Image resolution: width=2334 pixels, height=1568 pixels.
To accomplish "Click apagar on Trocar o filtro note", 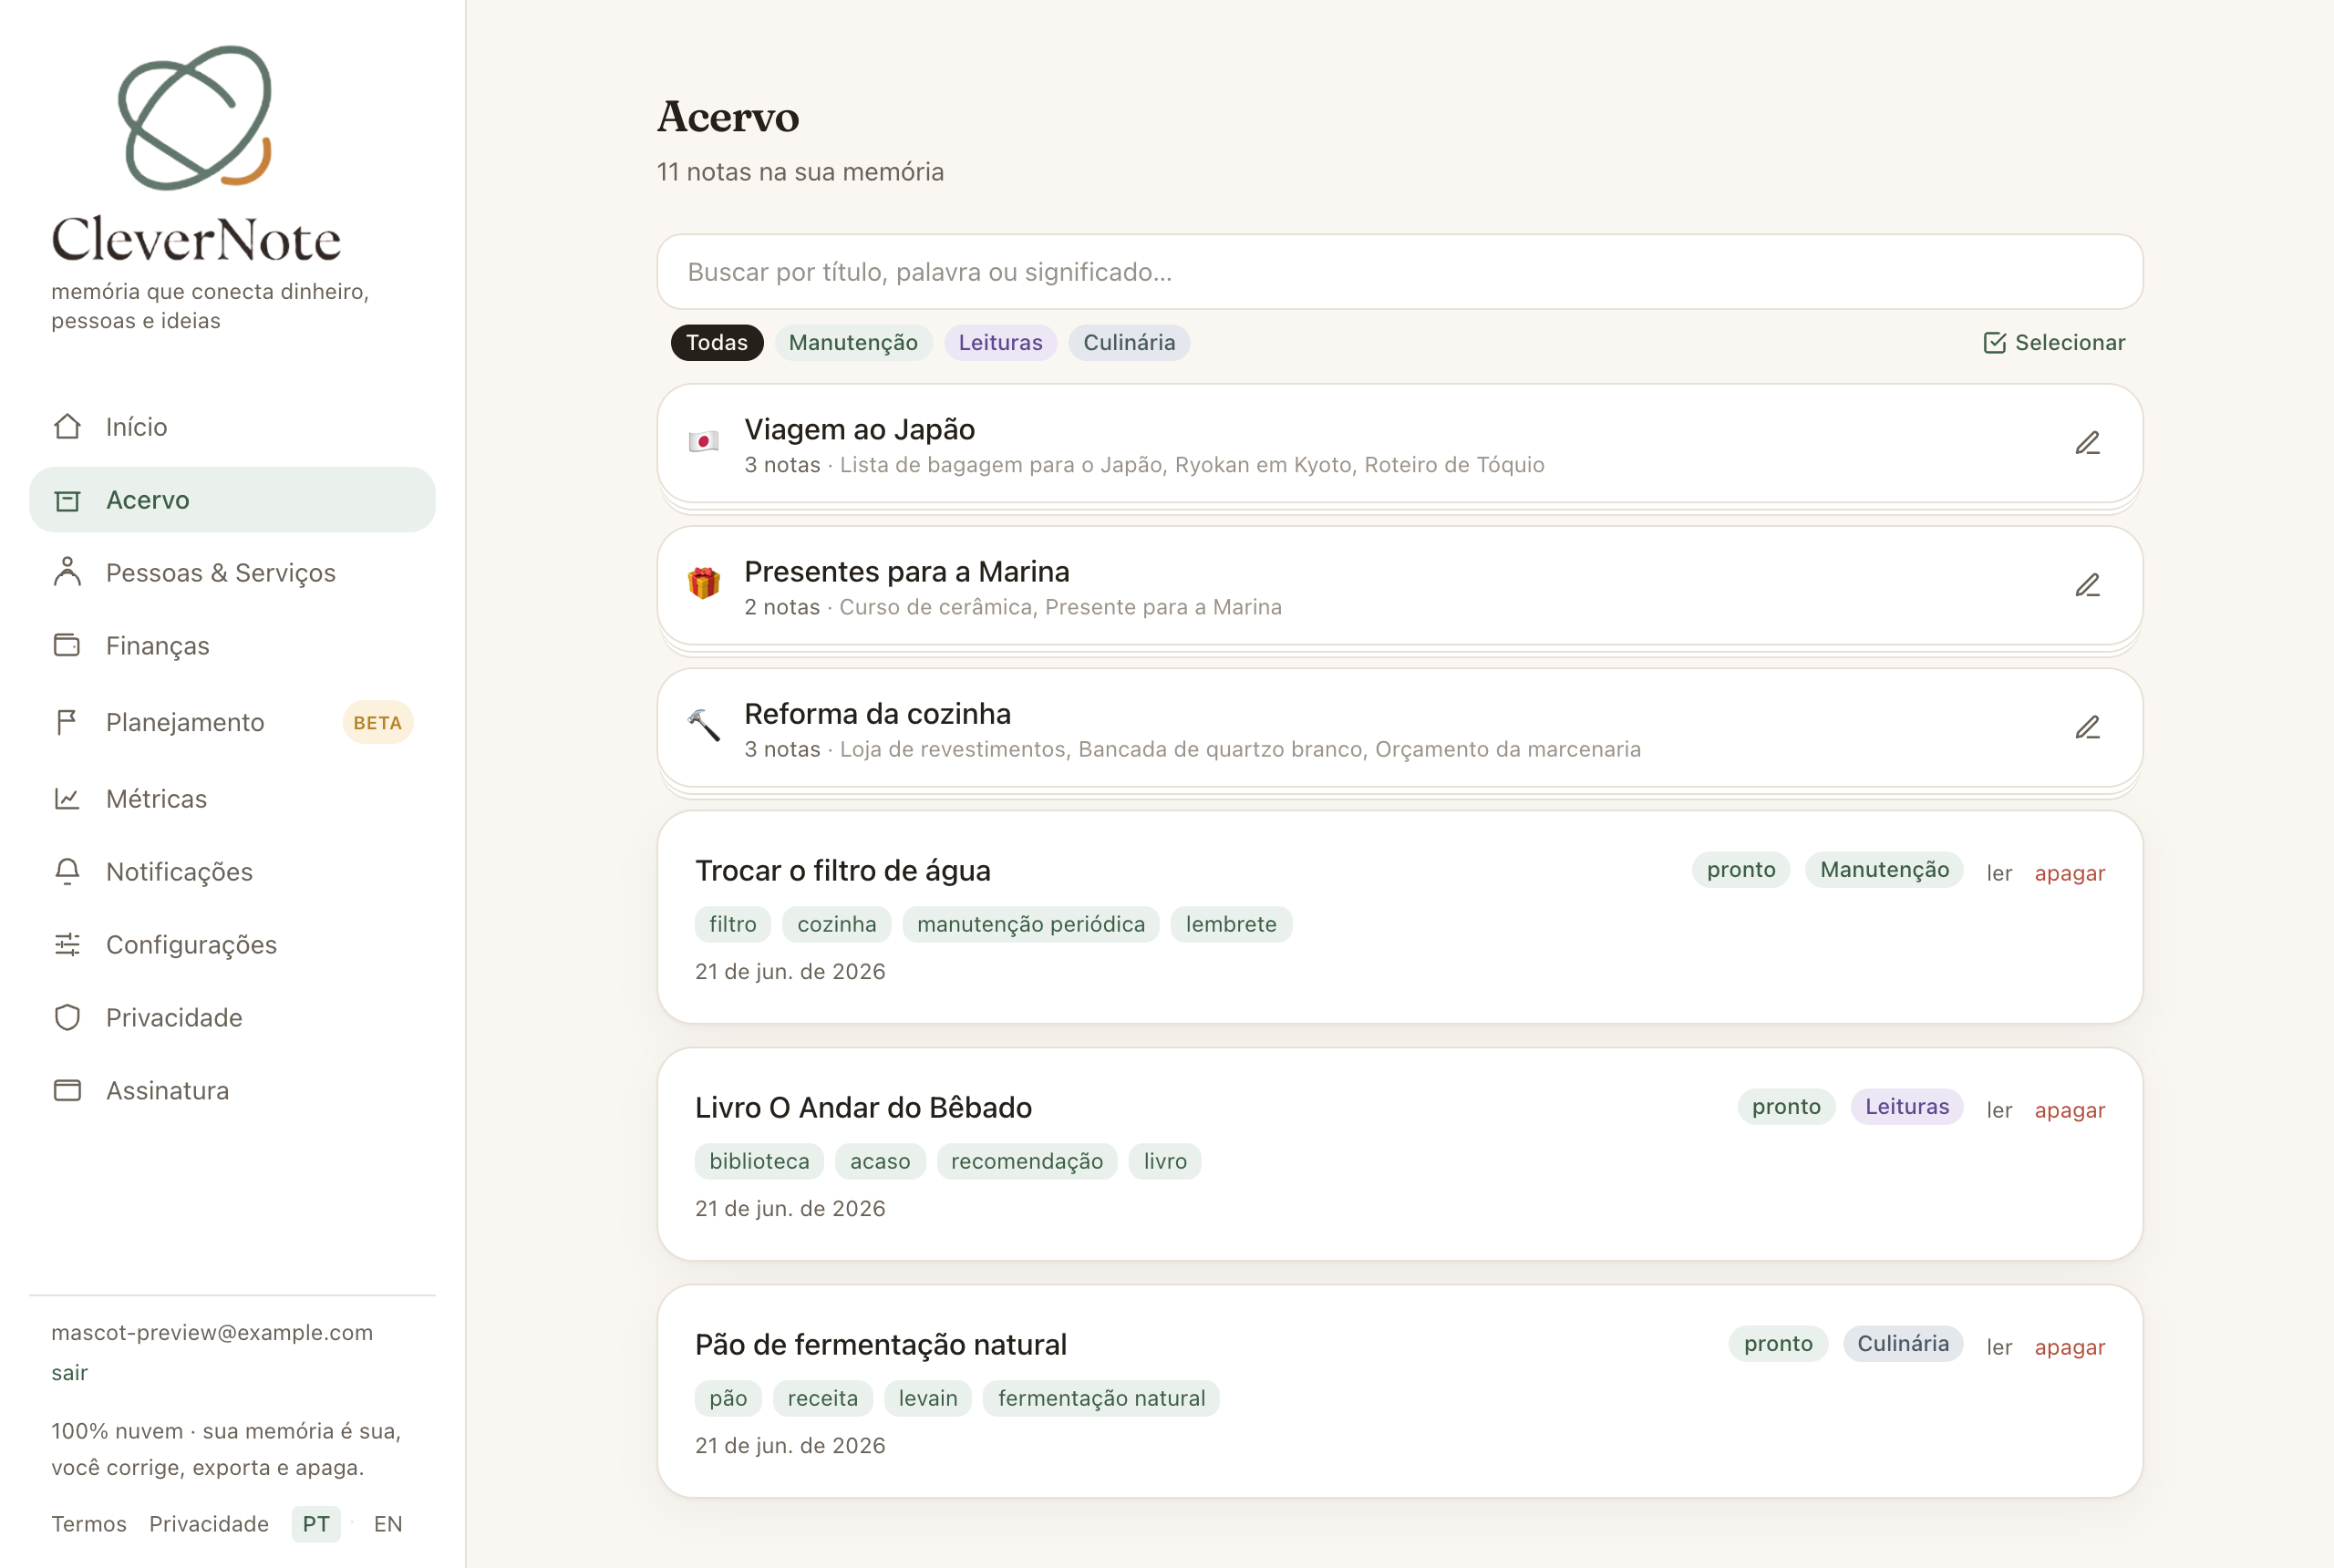I will pos(2069,873).
